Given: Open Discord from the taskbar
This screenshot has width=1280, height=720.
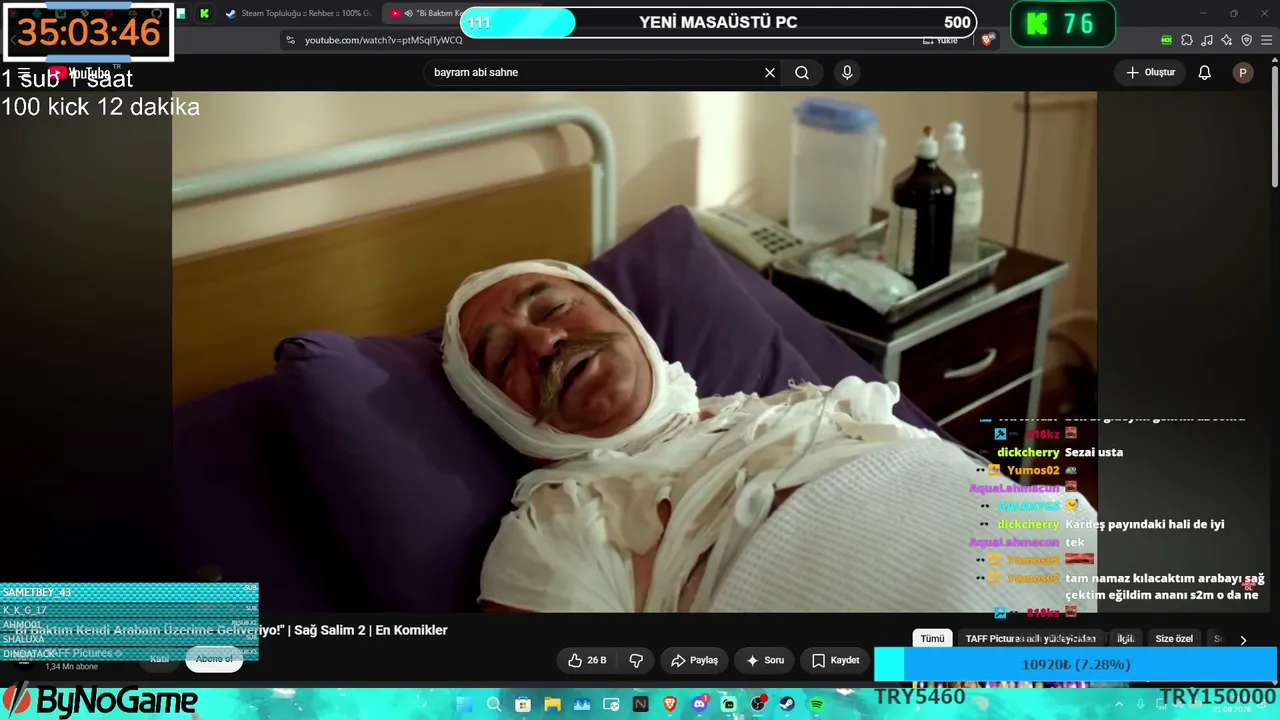Looking at the screenshot, I should (x=699, y=704).
